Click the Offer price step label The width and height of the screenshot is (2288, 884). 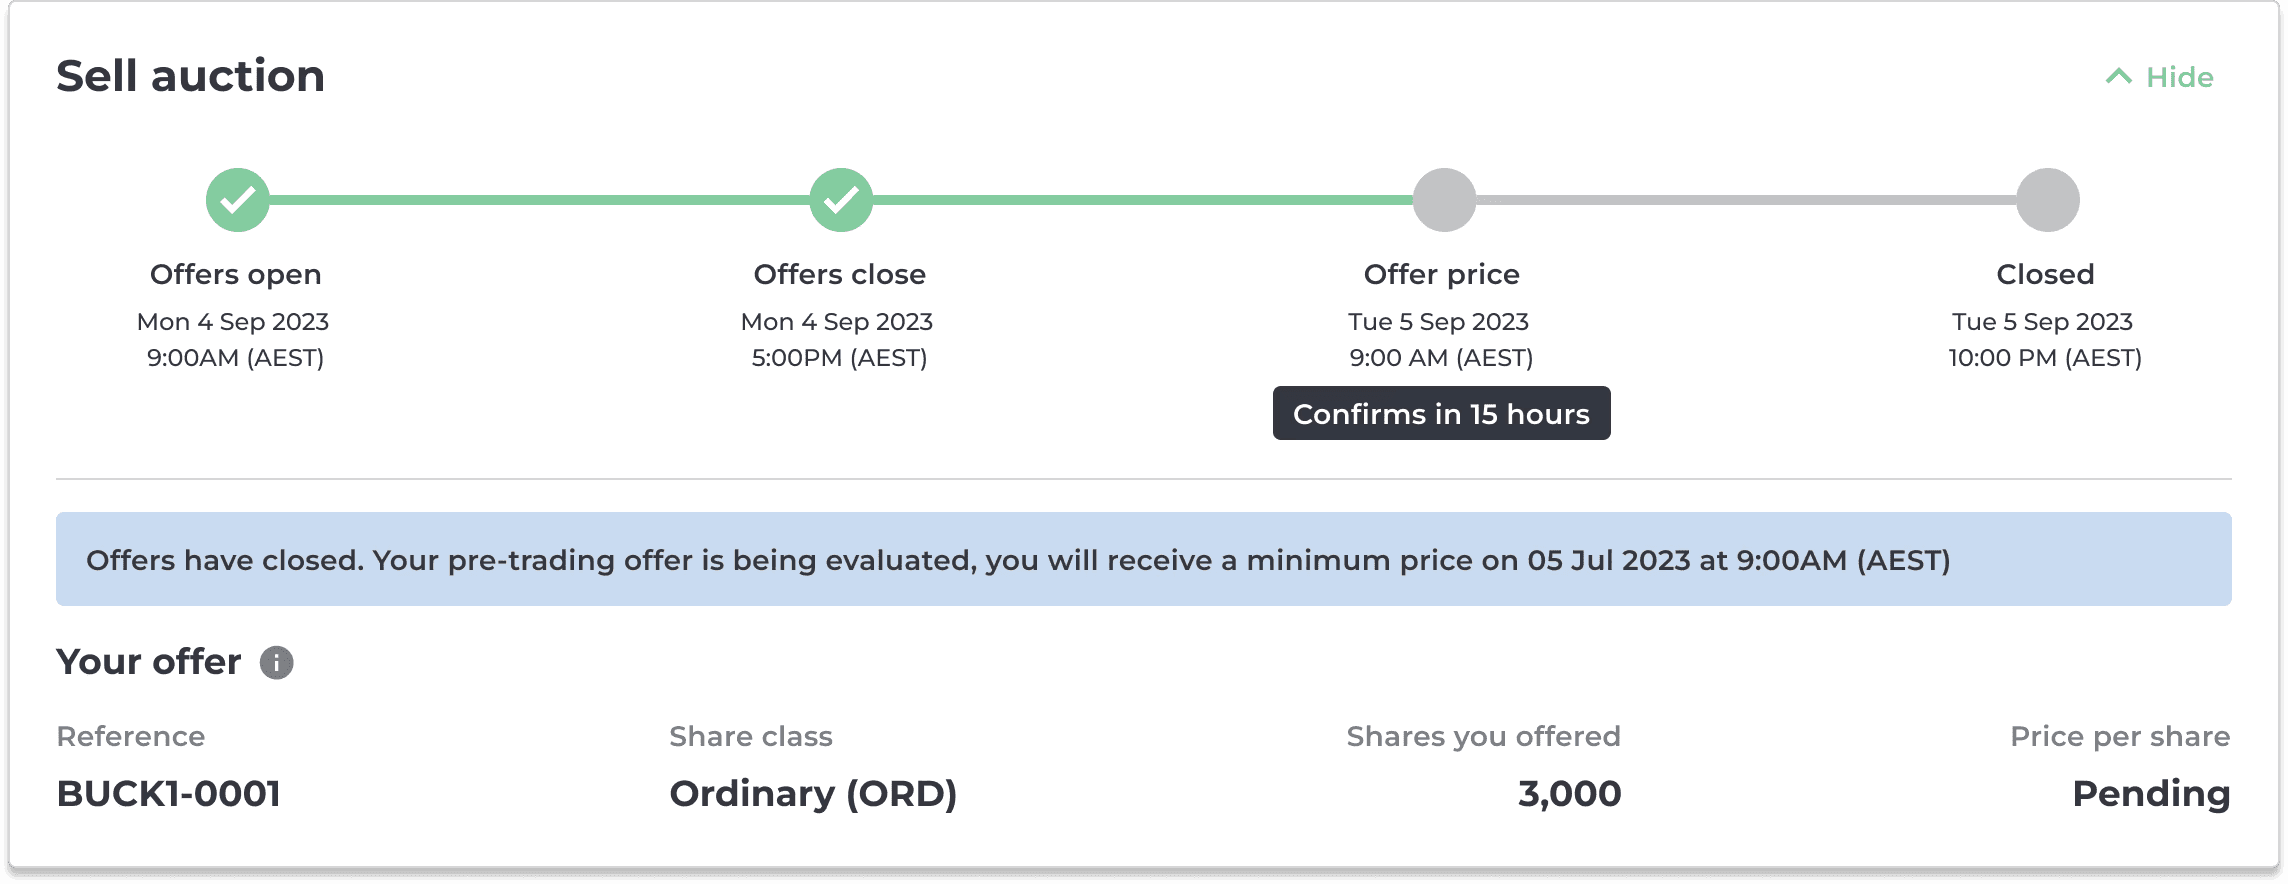1442,274
